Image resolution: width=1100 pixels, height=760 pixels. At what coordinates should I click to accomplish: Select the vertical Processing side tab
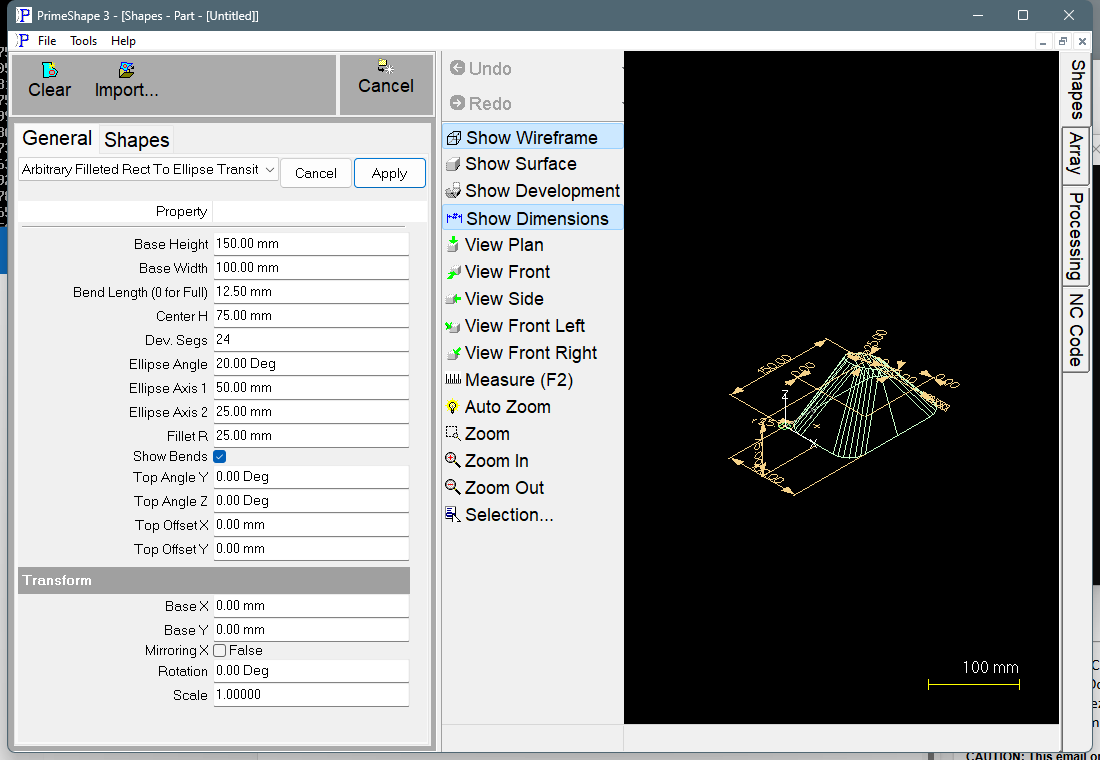(x=1077, y=236)
